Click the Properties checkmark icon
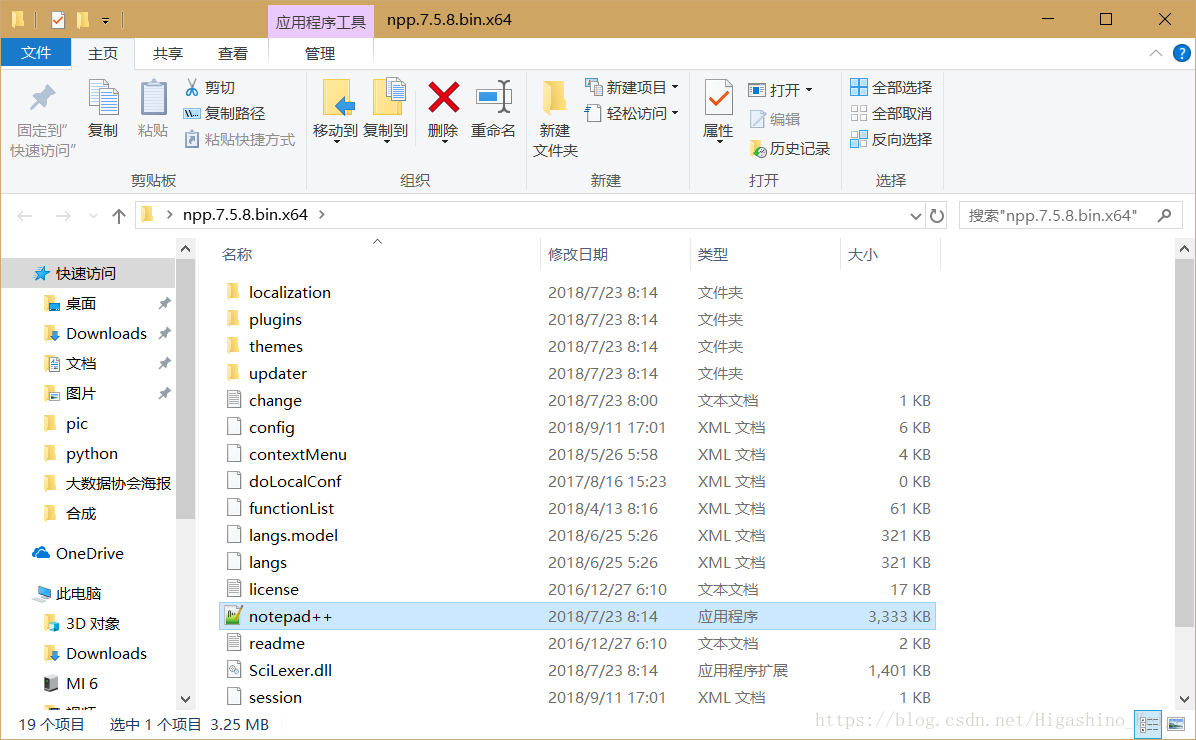The image size is (1196, 740). point(718,98)
